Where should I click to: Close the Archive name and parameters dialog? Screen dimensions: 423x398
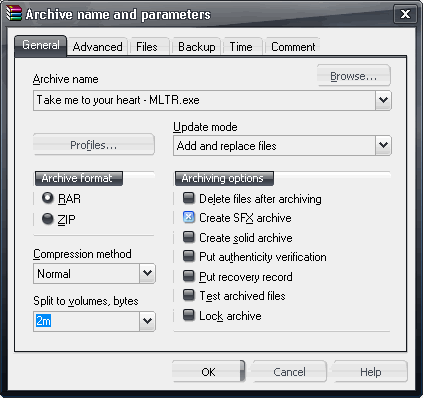[x=405, y=14]
